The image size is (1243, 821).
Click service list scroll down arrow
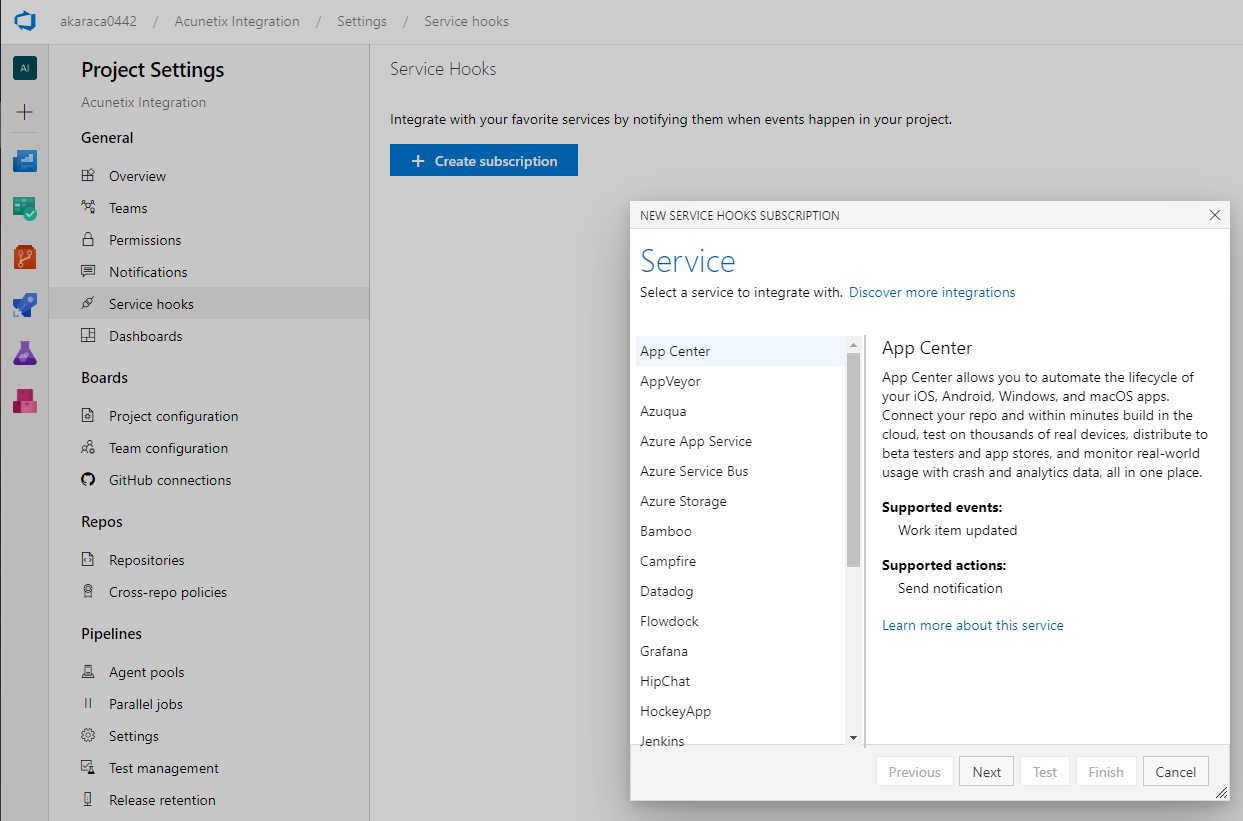[x=853, y=737]
